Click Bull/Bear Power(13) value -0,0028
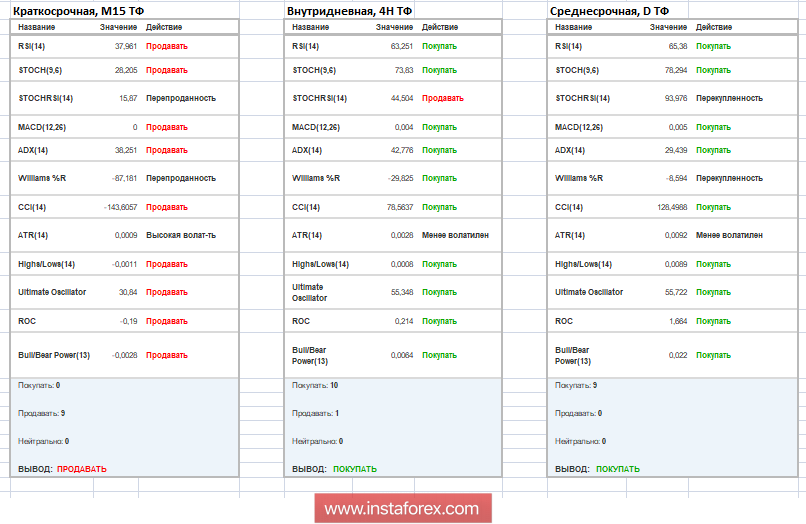Screen dimensions: 806x524 [124, 355]
